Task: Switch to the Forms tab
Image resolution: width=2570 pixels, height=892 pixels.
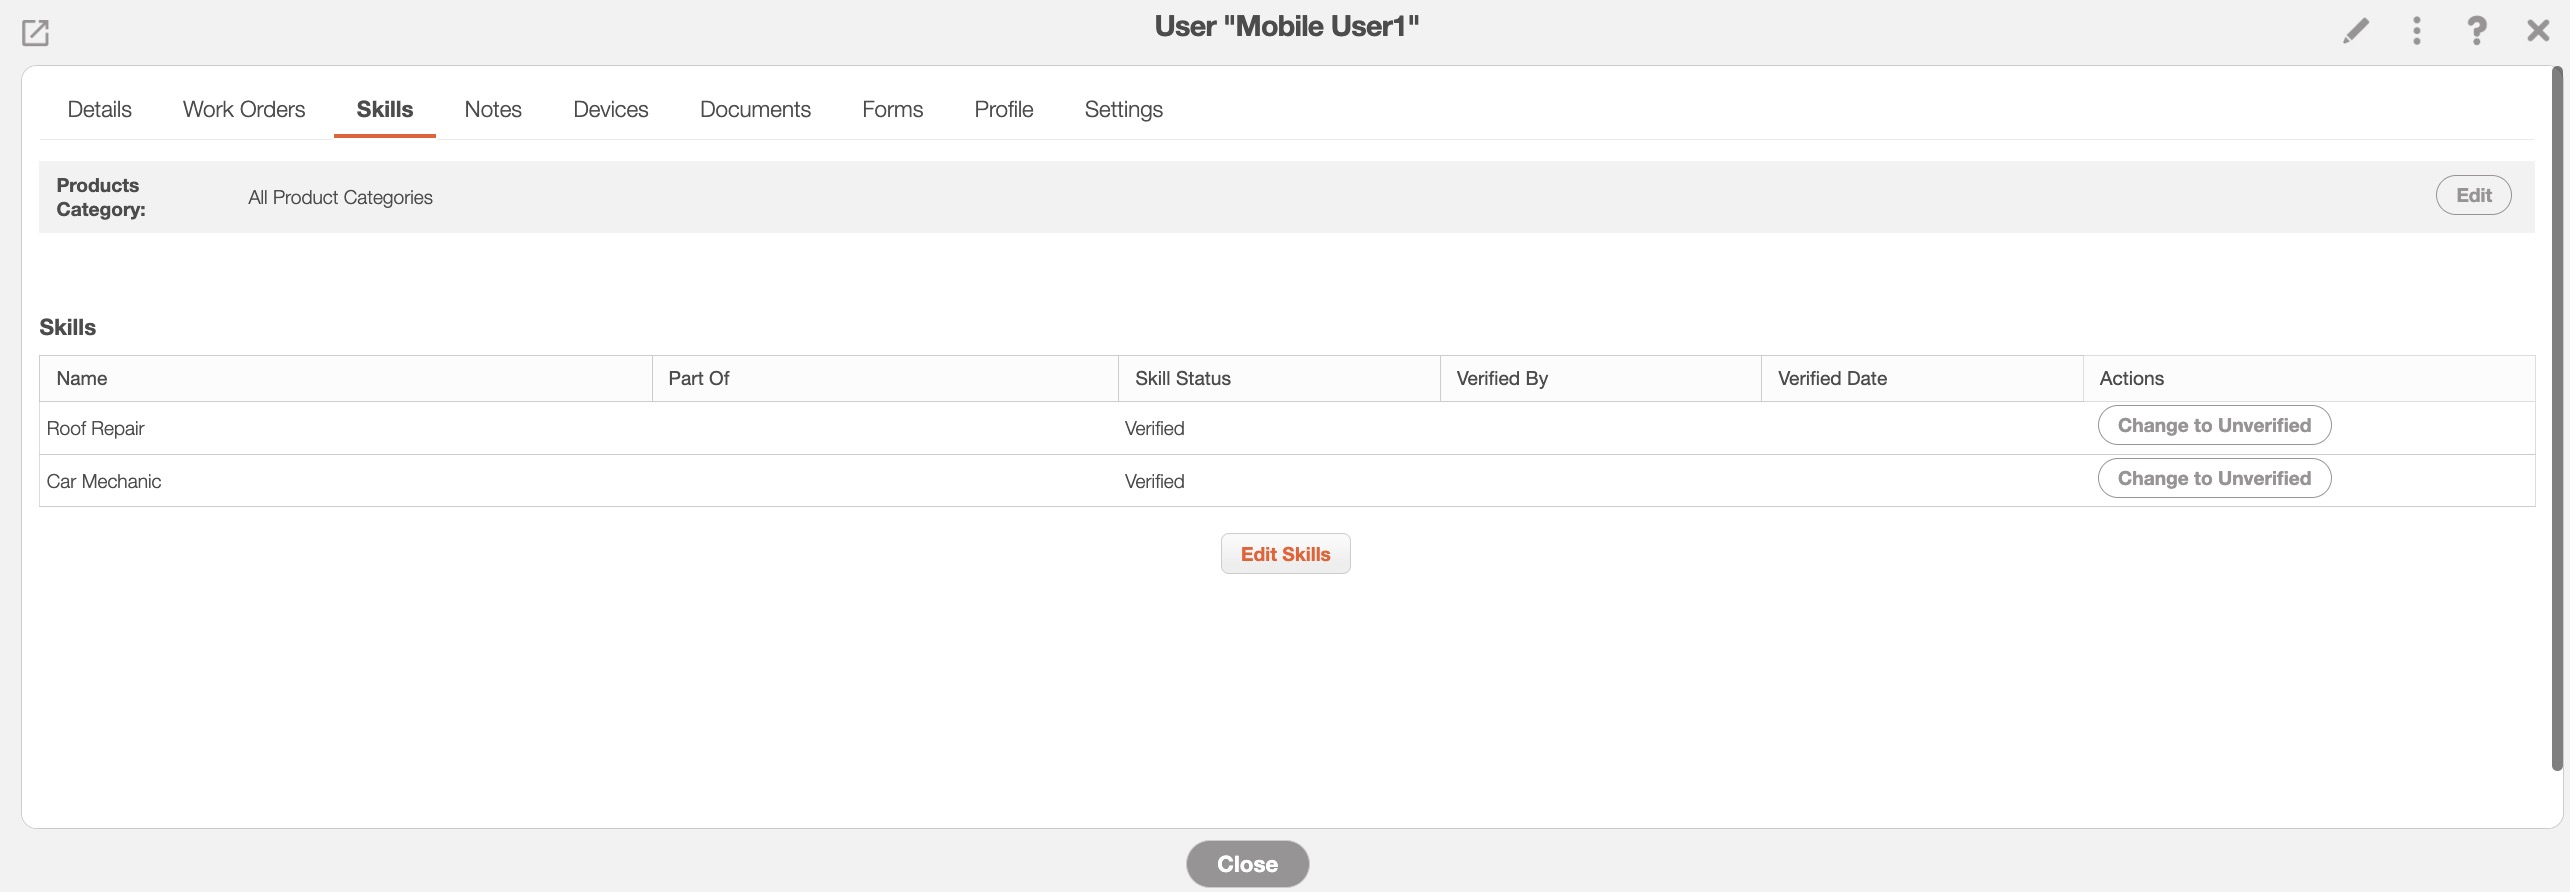Action: 892,109
